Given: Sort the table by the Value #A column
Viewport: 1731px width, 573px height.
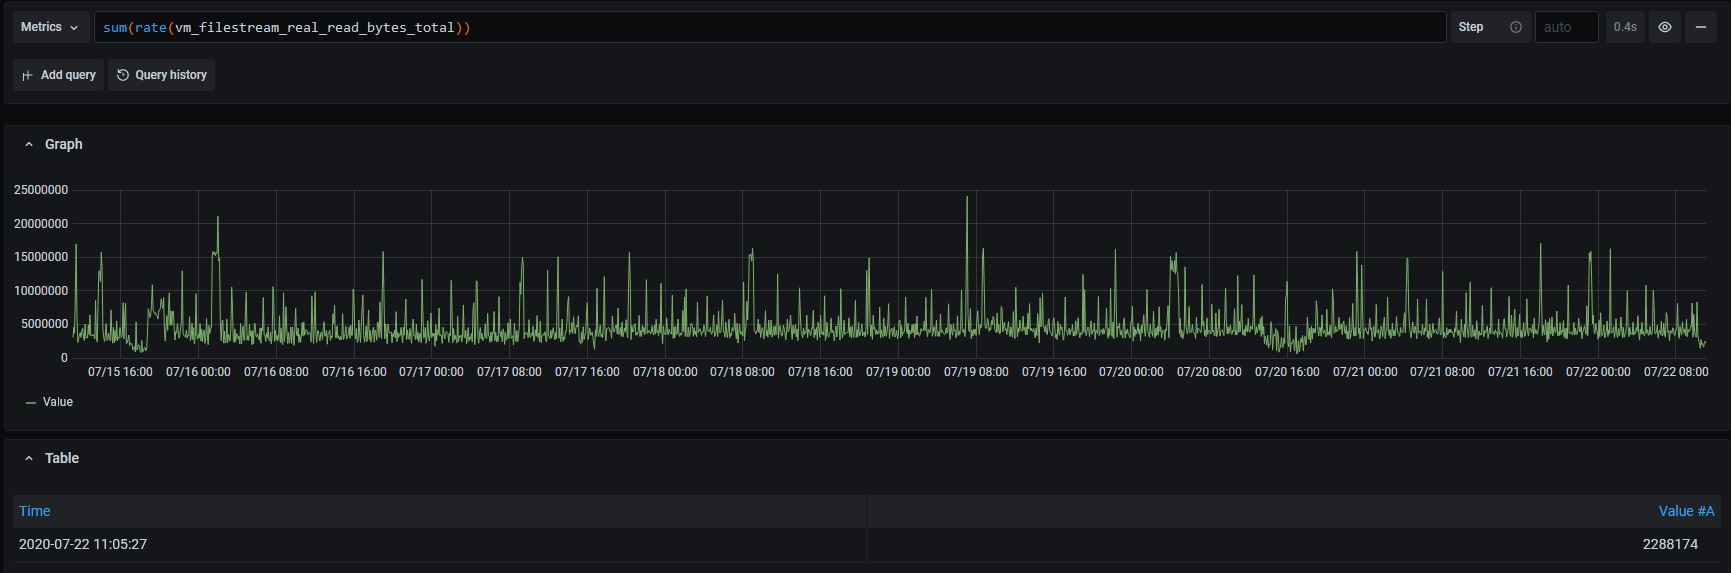Looking at the screenshot, I should point(1686,511).
